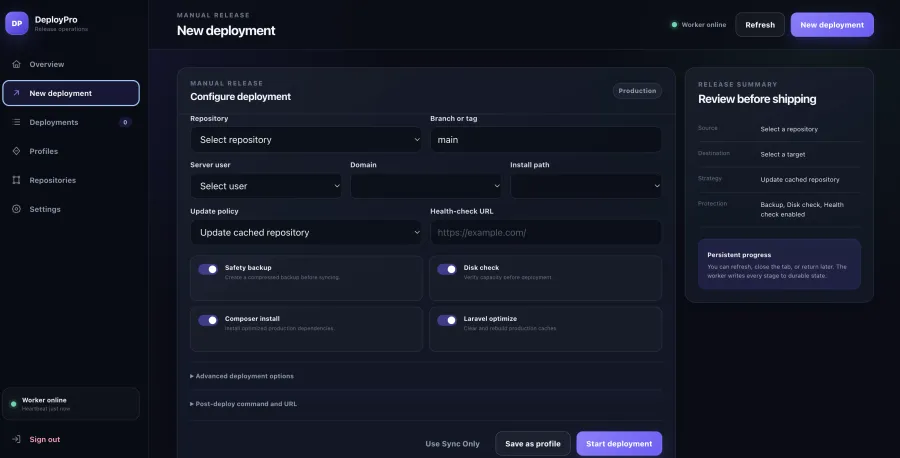Click Sign out link
The image size is (900, 458).
(45, 439)
